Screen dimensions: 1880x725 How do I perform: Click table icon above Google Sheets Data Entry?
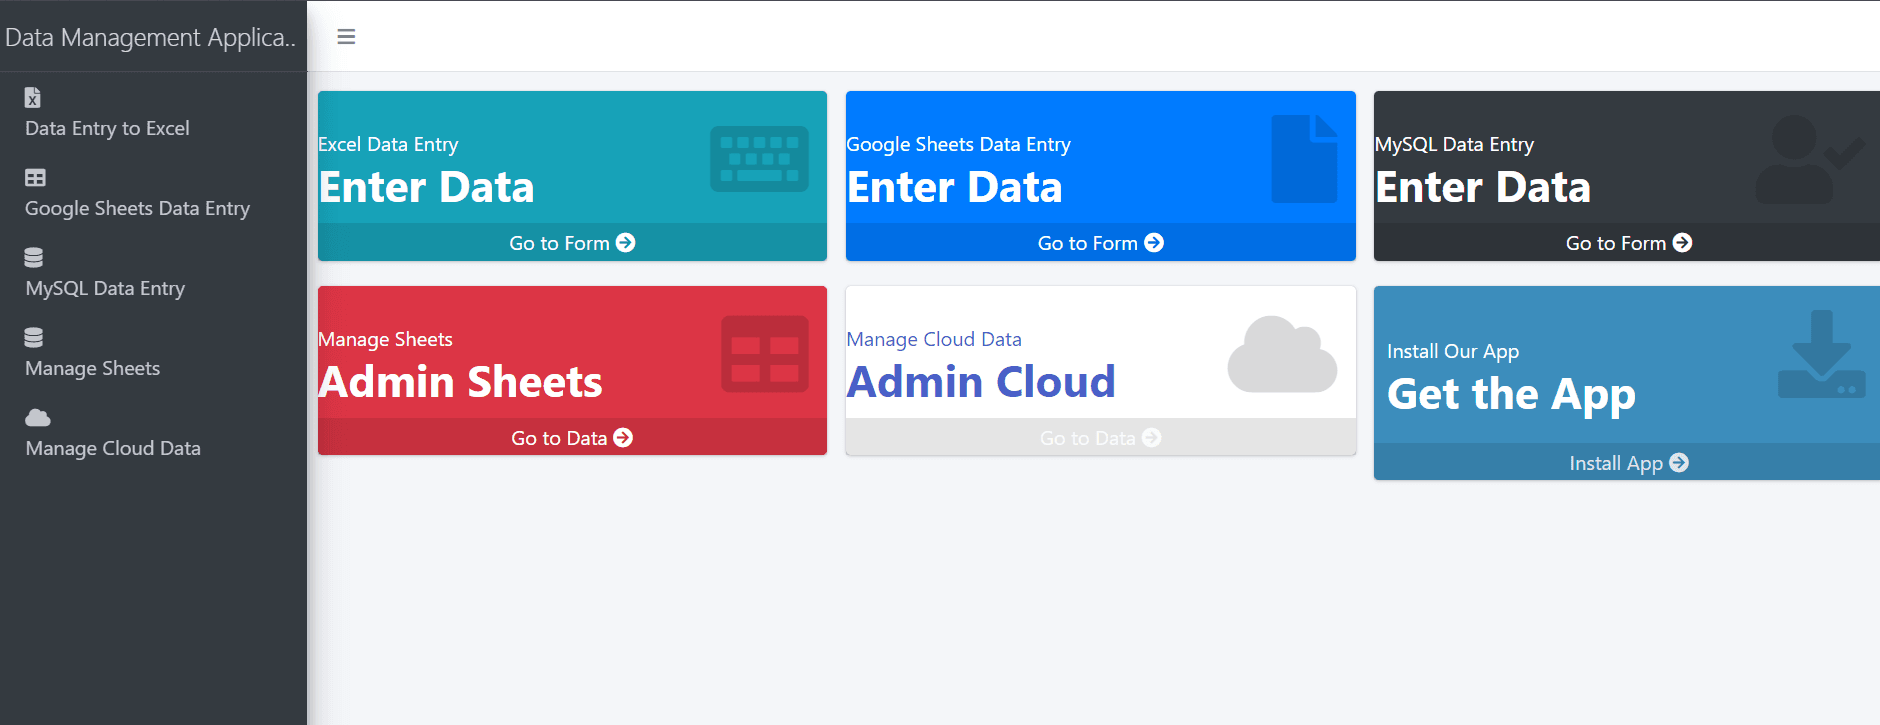35,178
